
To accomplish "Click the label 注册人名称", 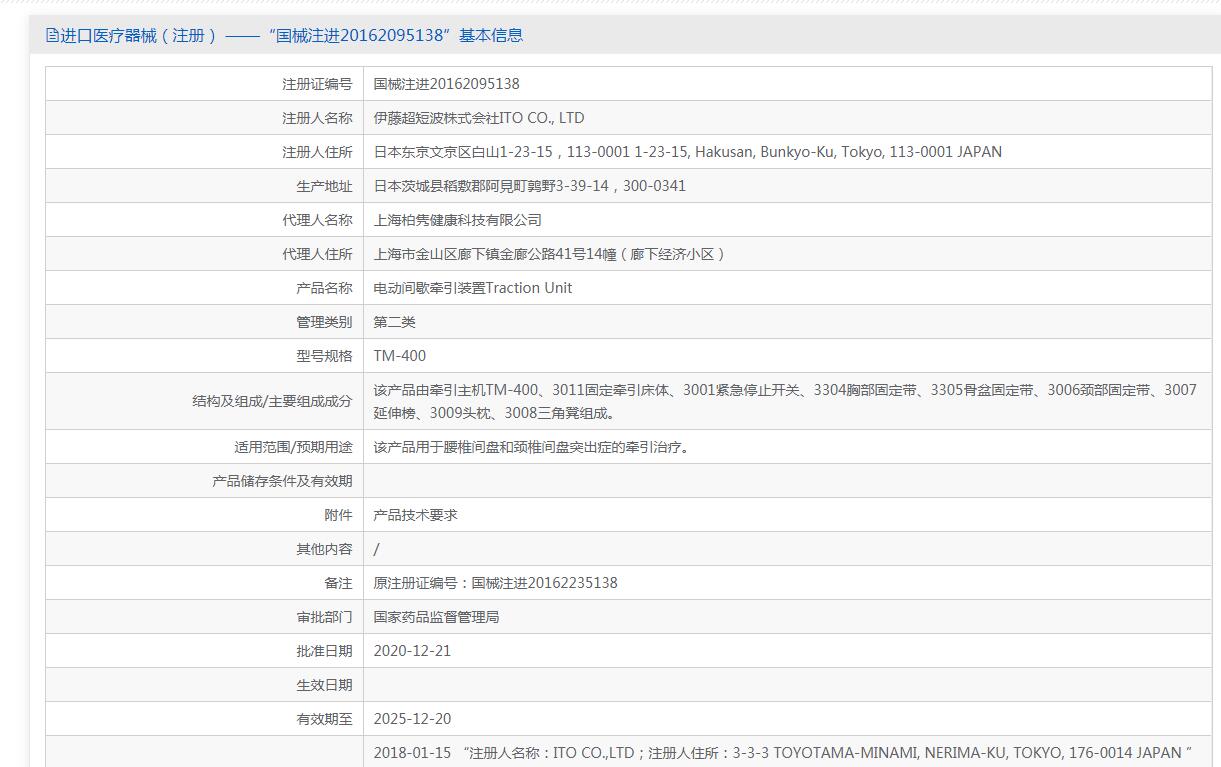I will (317, 118).
